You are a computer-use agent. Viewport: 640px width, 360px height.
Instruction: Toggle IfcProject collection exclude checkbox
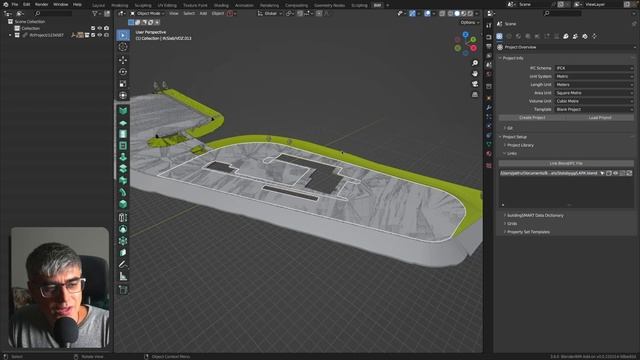click(x=93, y=35)
